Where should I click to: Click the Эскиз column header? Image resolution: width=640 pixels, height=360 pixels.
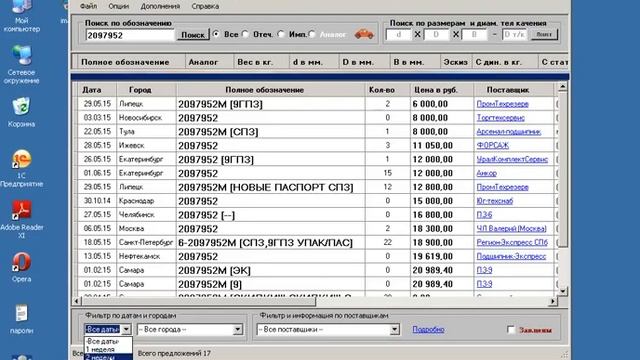[x=456, y=62]
